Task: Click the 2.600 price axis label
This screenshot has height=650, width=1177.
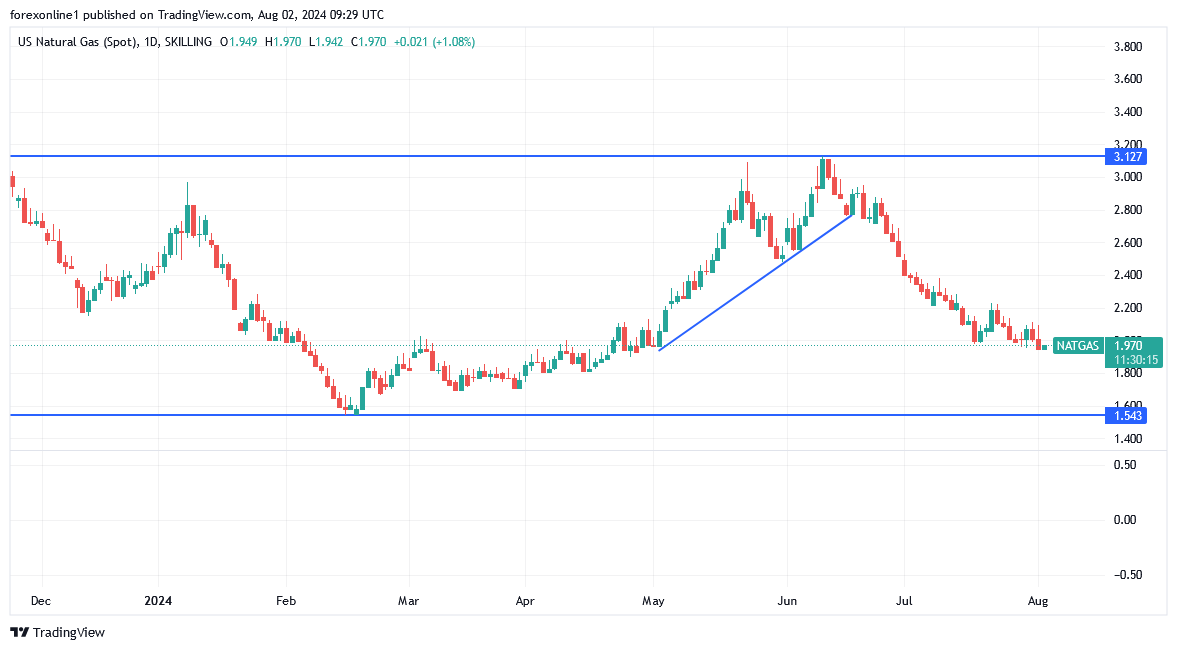Action: (x=1128, y=242)
